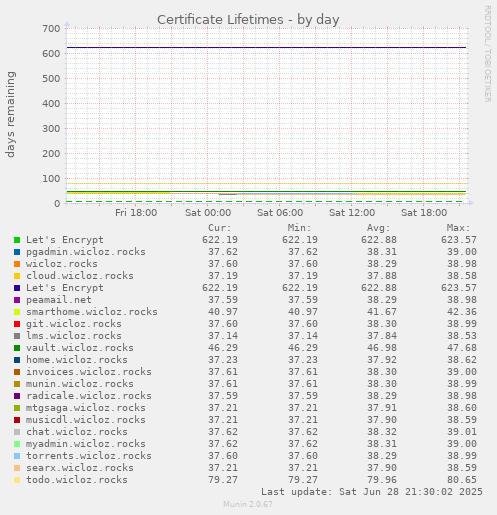Viewport: 497px width, 515px height.
Task: Click the radicale.wicloz.rocks legend label
Action: pyautogui.click(x=89, y=396)
